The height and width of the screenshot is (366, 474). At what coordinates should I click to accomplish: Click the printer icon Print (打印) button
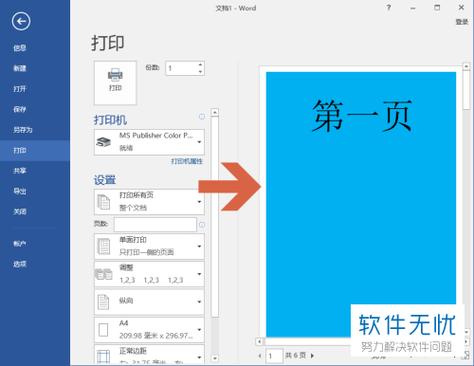(x=115, y=82)
